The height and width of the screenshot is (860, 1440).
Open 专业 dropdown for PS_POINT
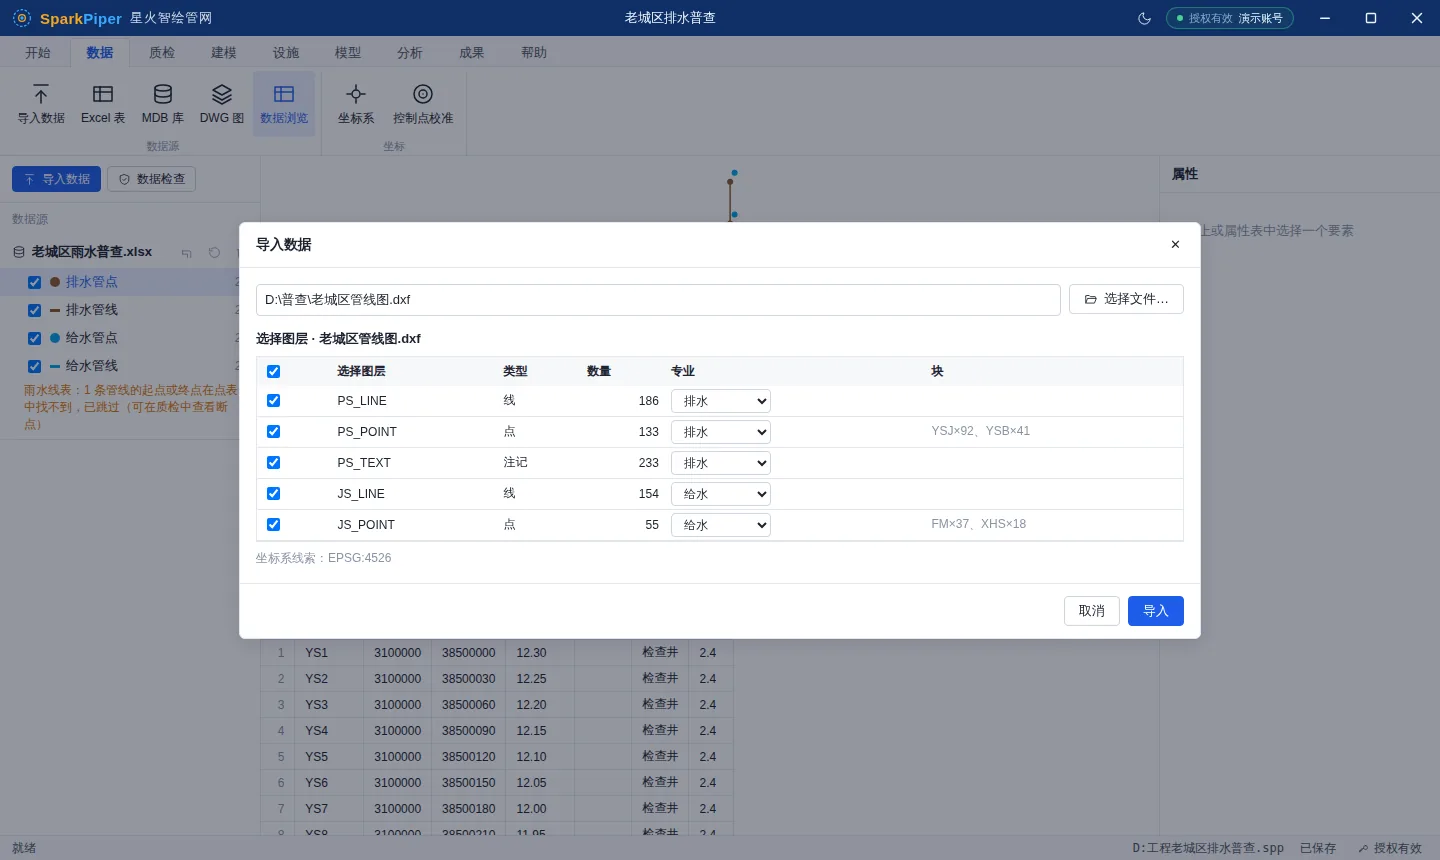(x=721, y=432)
